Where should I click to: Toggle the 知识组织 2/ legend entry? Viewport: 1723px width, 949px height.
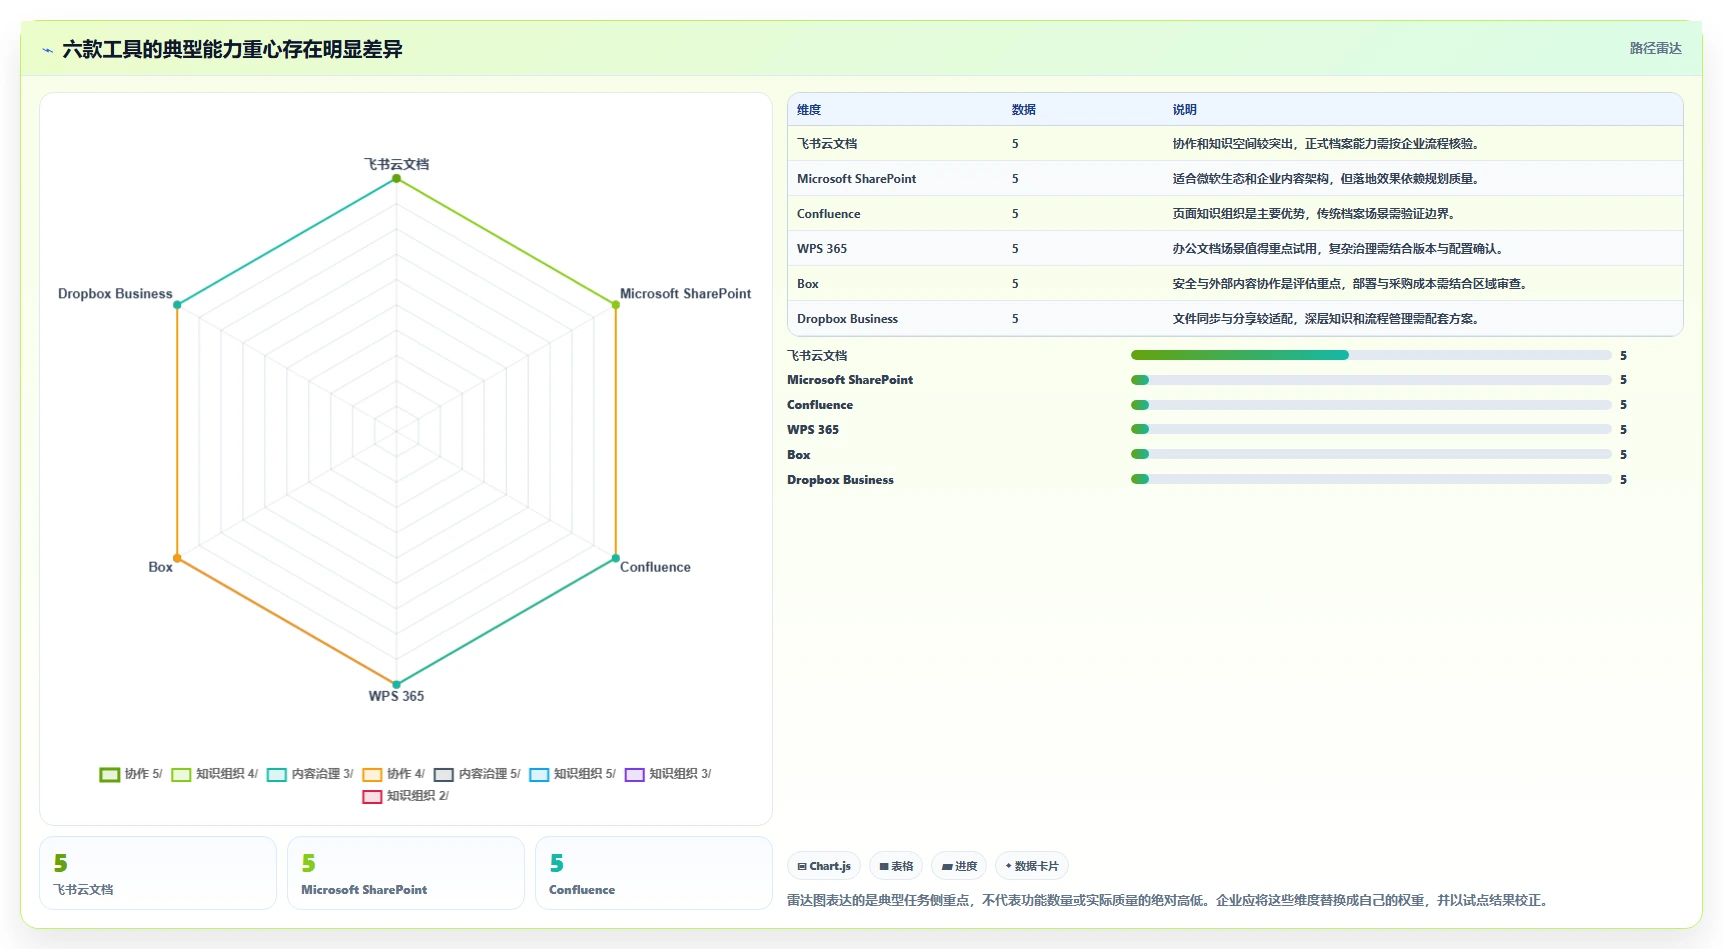406,796
